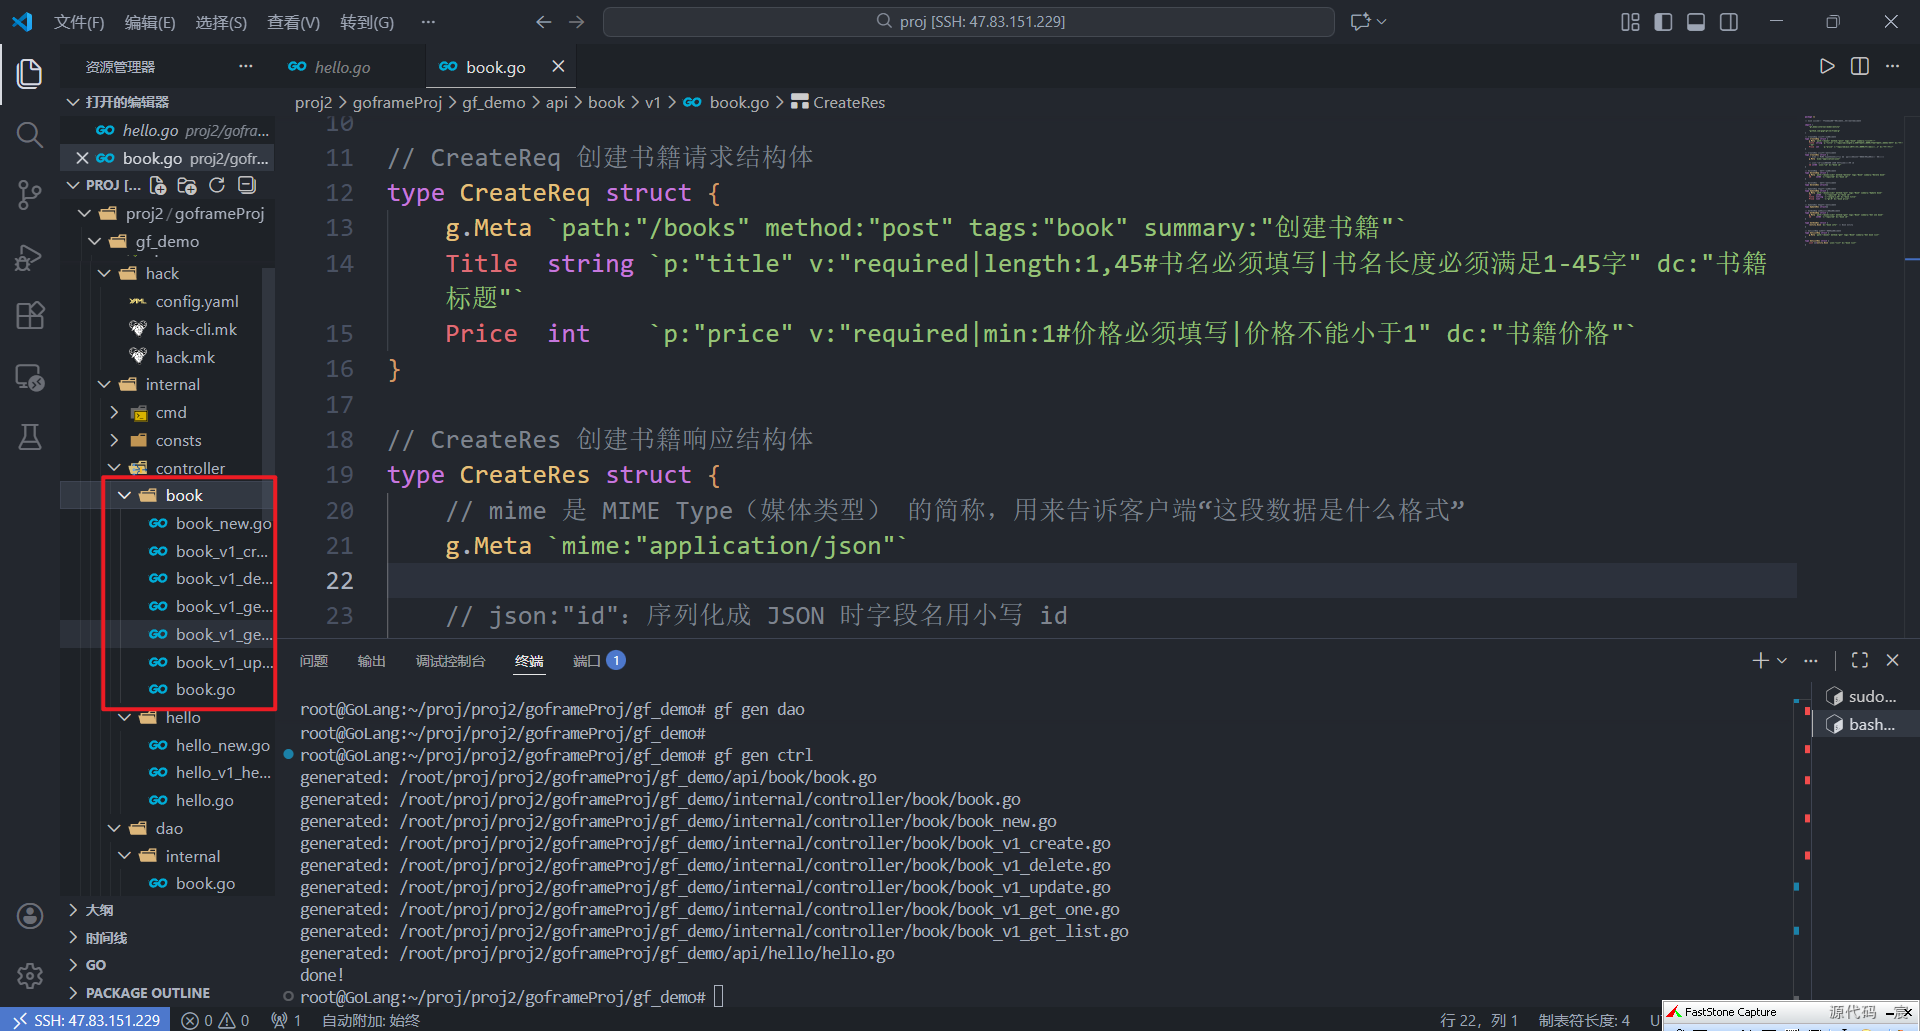This screenshot has width=1920, height=1031.
Task: Maximize the terminal panel size
Action: [x=1860, y=660]
